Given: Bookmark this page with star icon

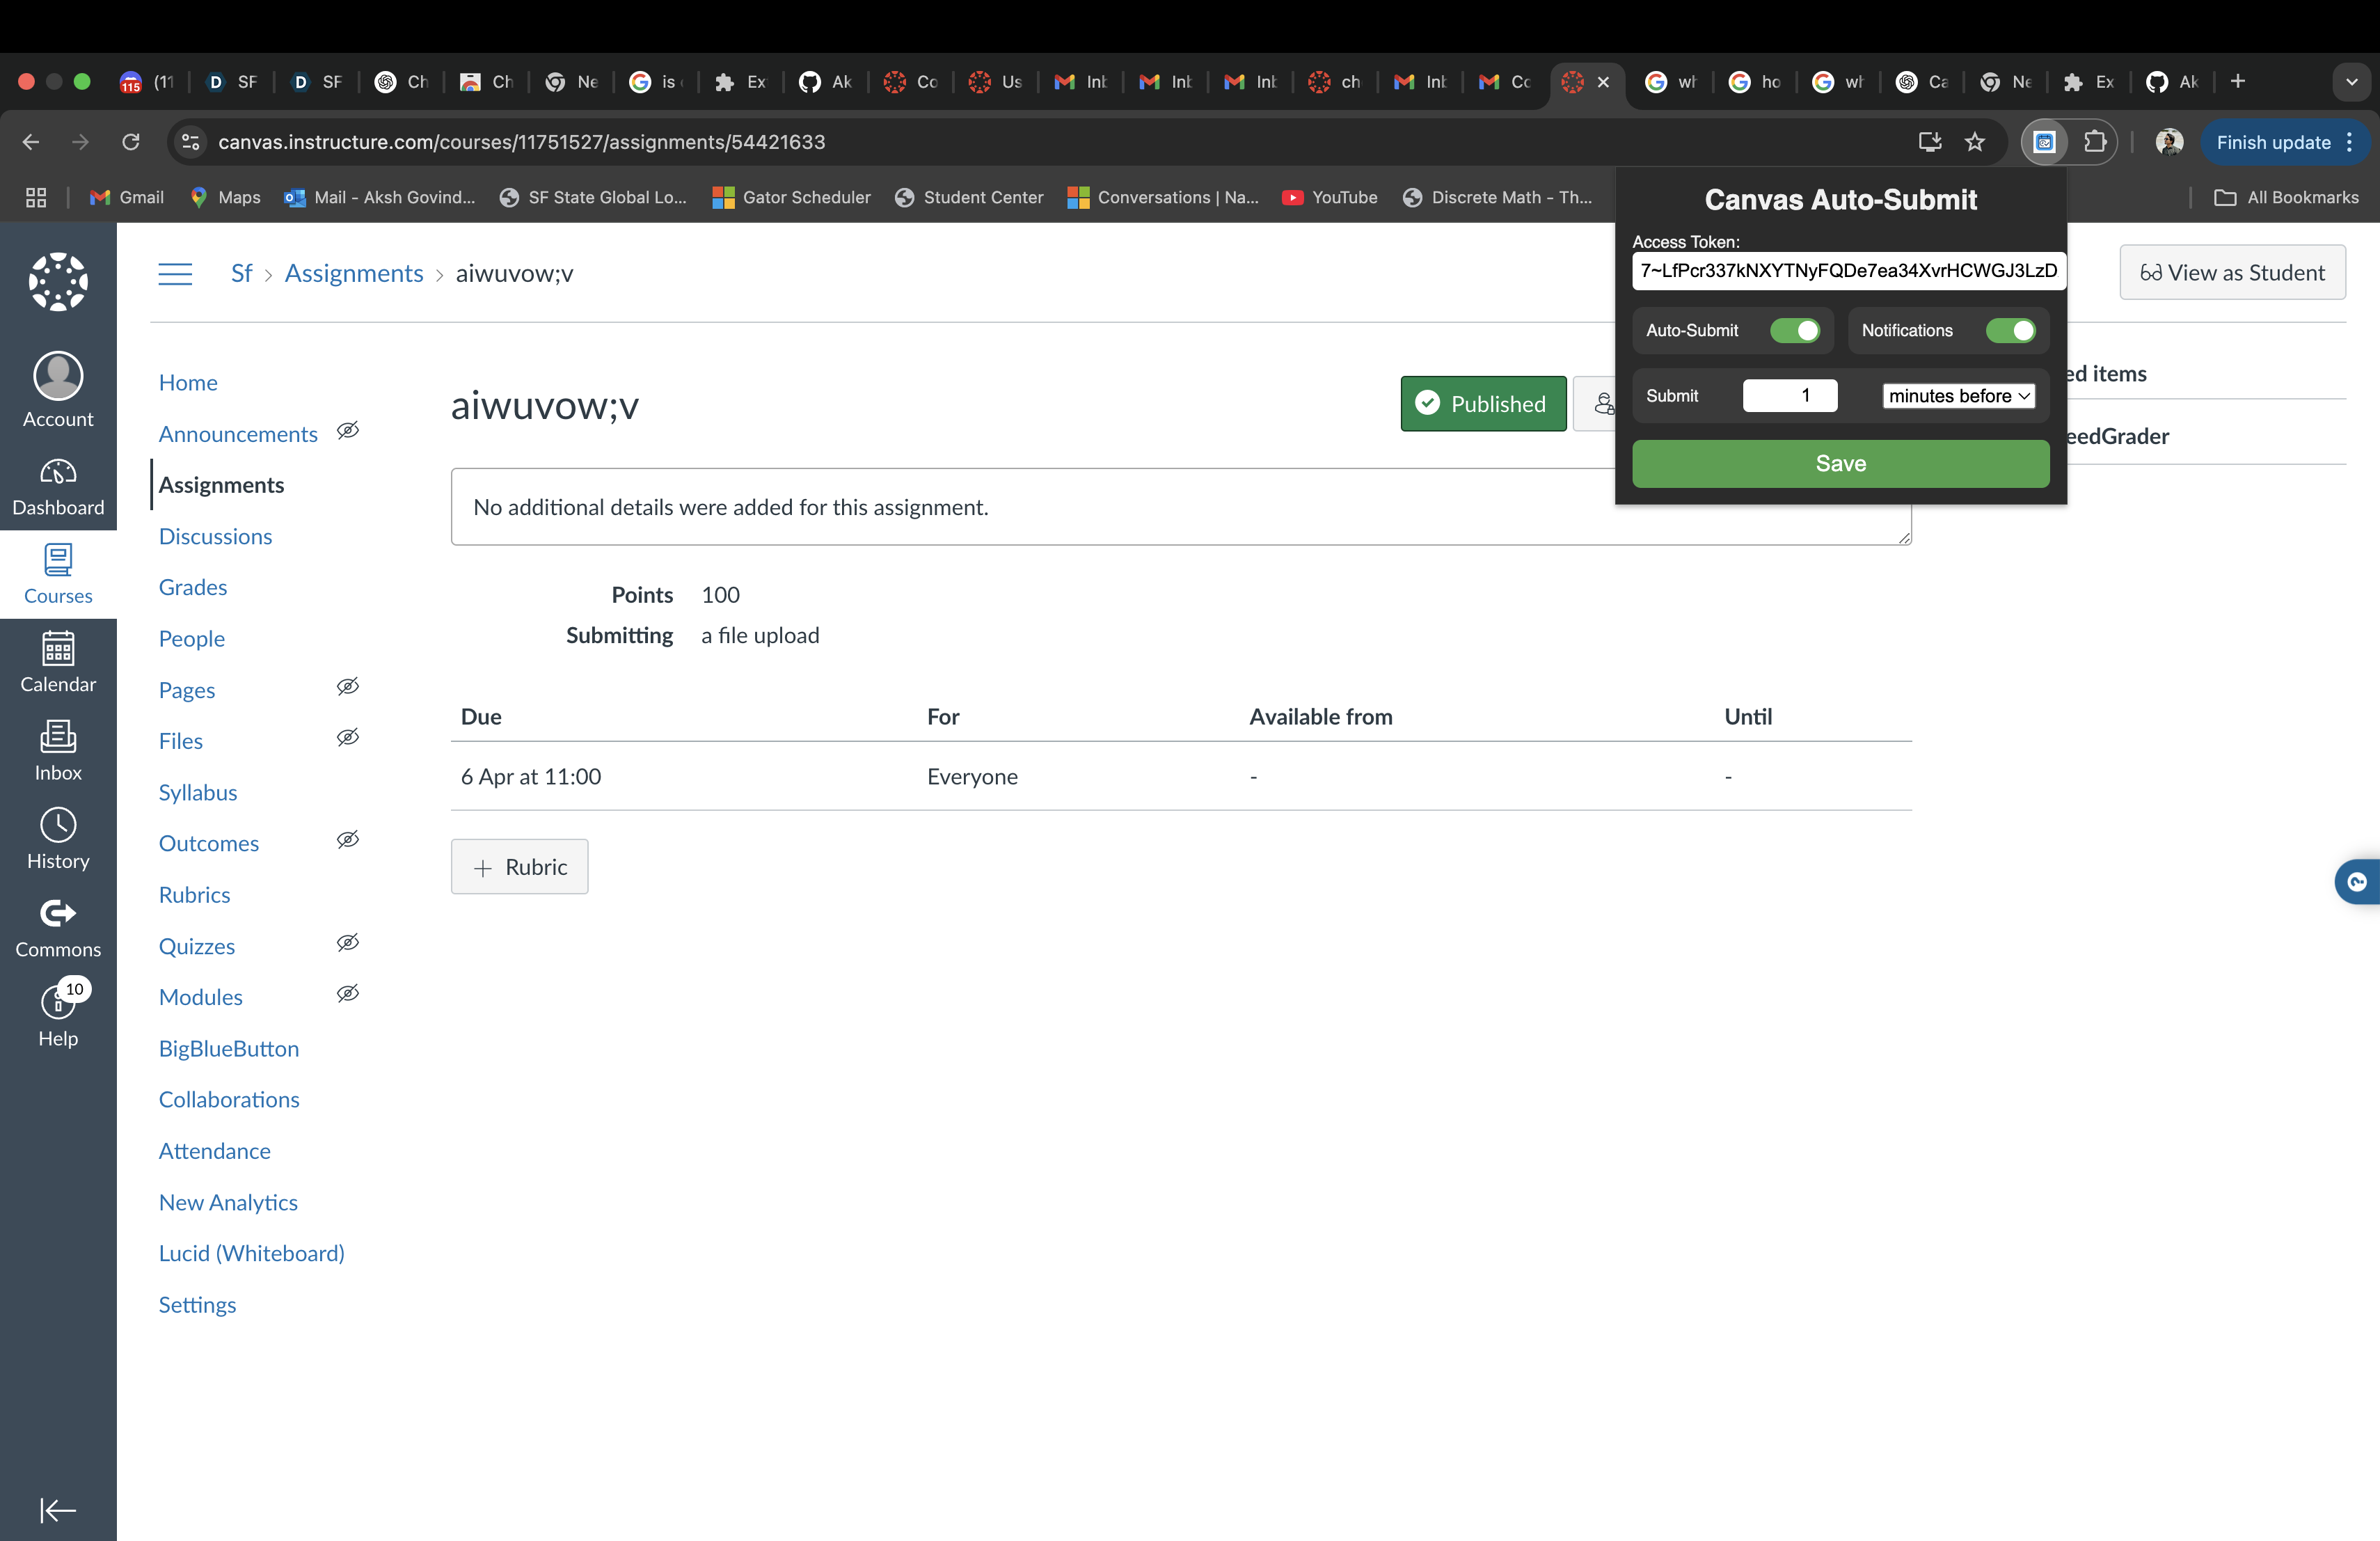Looking at the screenshot, I should [1974, 142].
